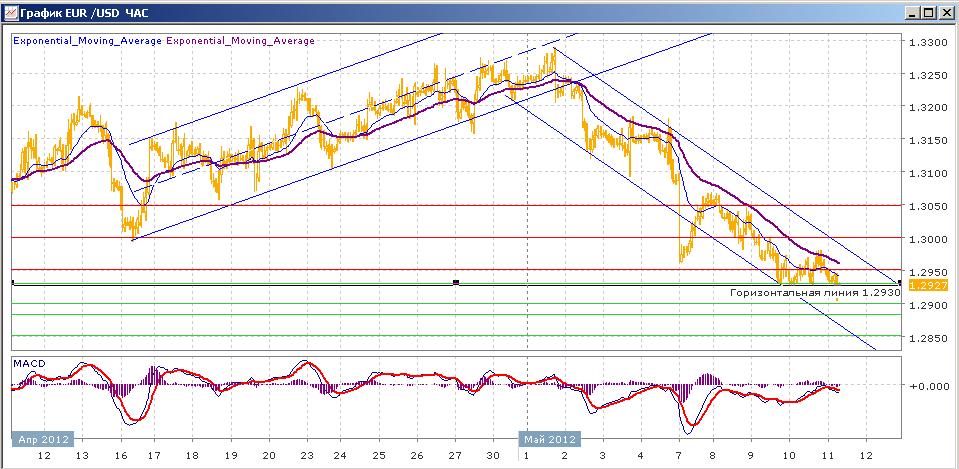Minimize the EUR/USD chart window
The image size is (959, 469).
(913, 12)
